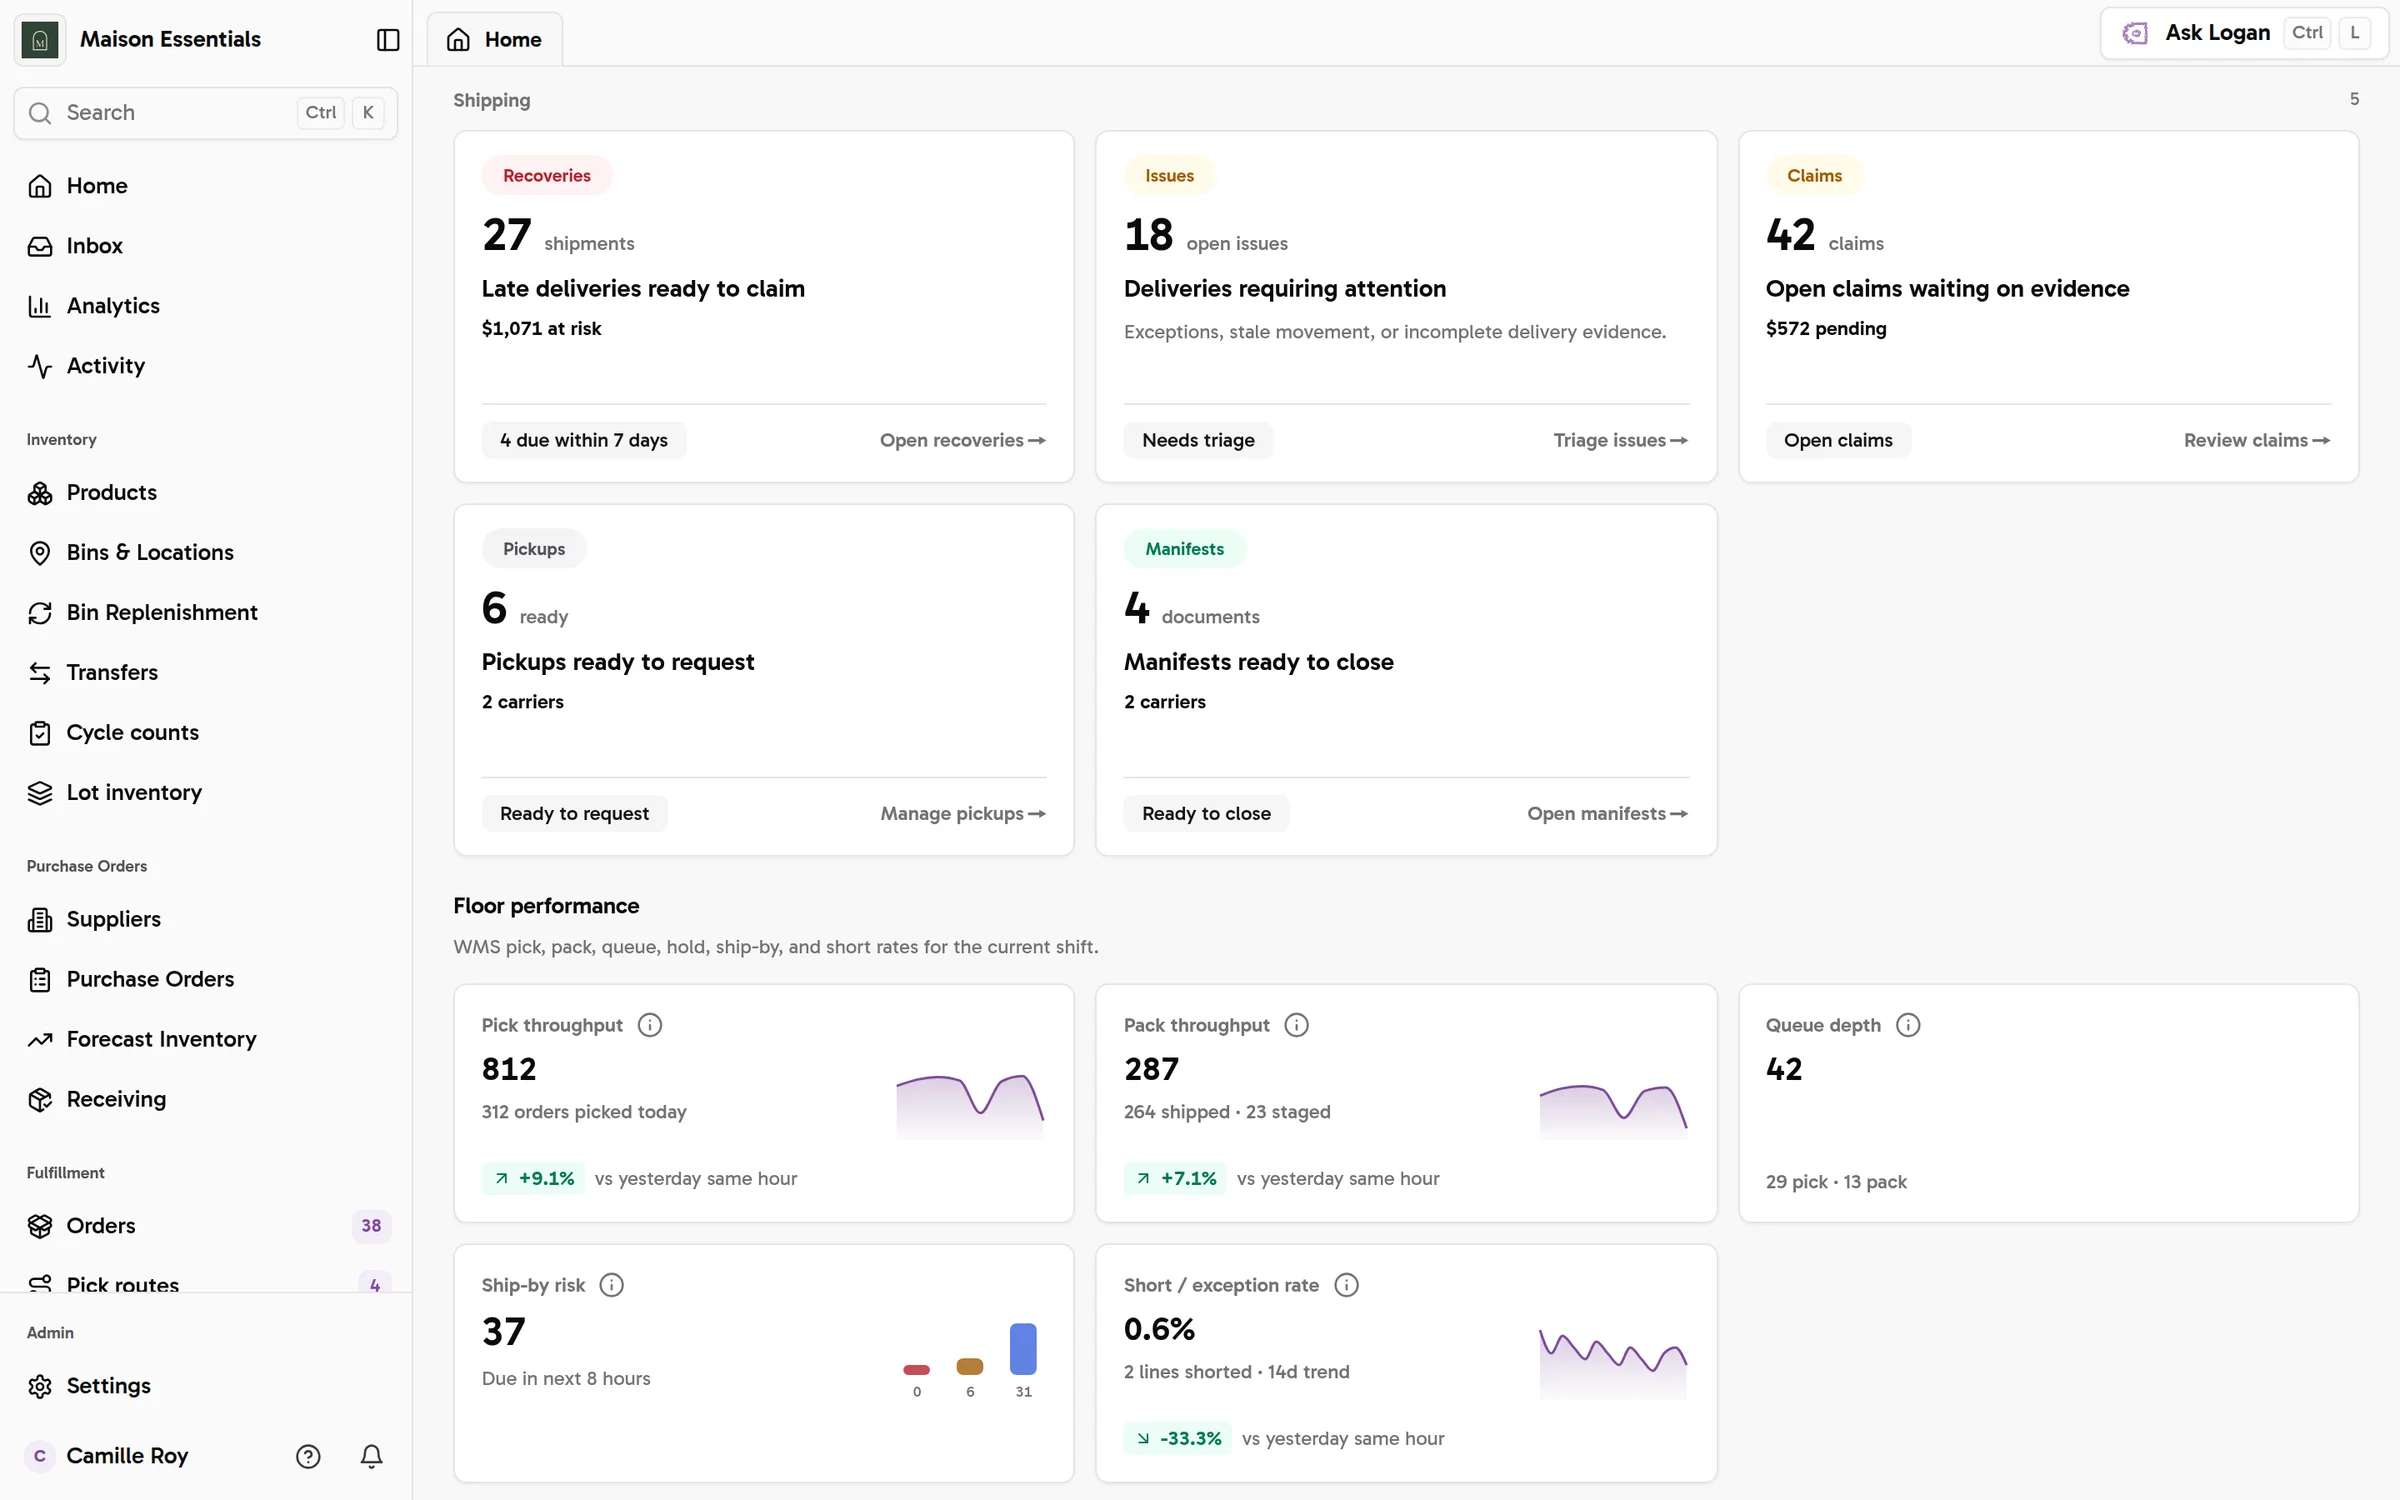Switch to the Home tab
This screenshot has height=1500, width=2400.
(494, 39)
